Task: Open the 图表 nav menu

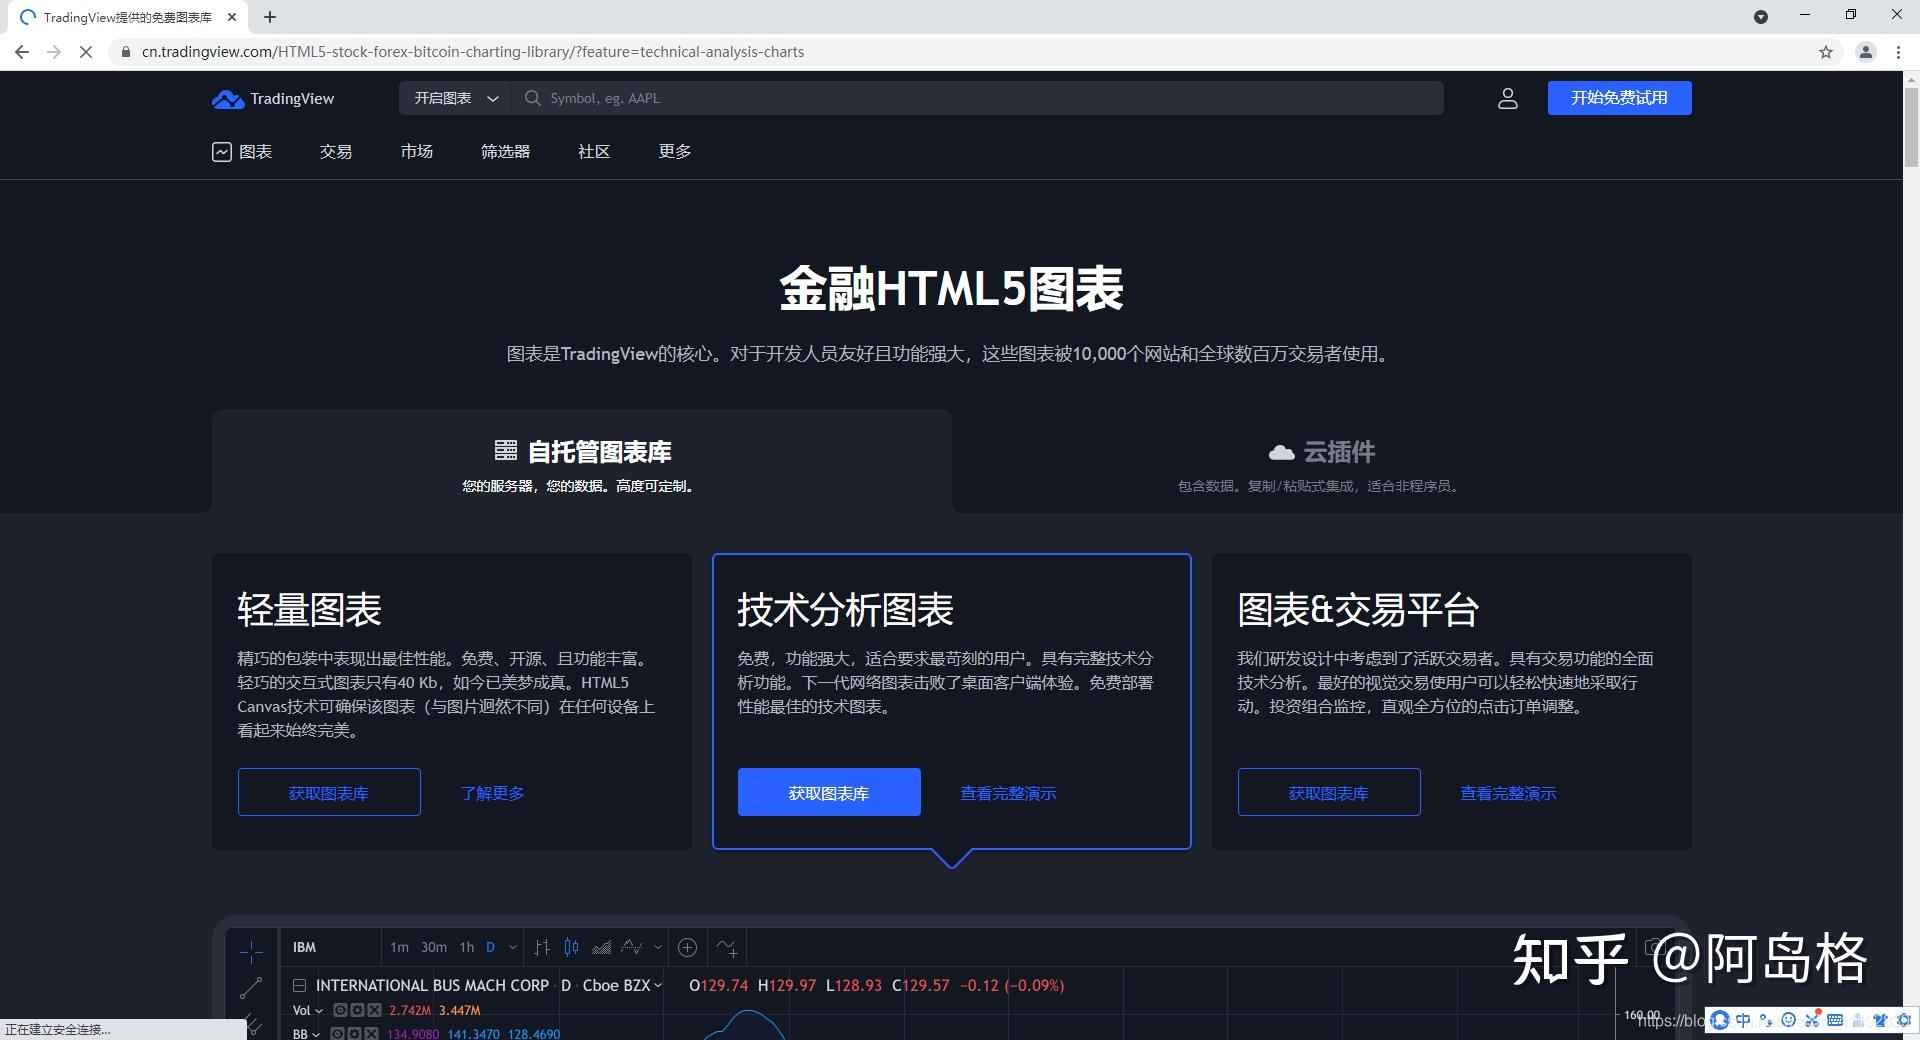Action: click(x=242, y=152)
